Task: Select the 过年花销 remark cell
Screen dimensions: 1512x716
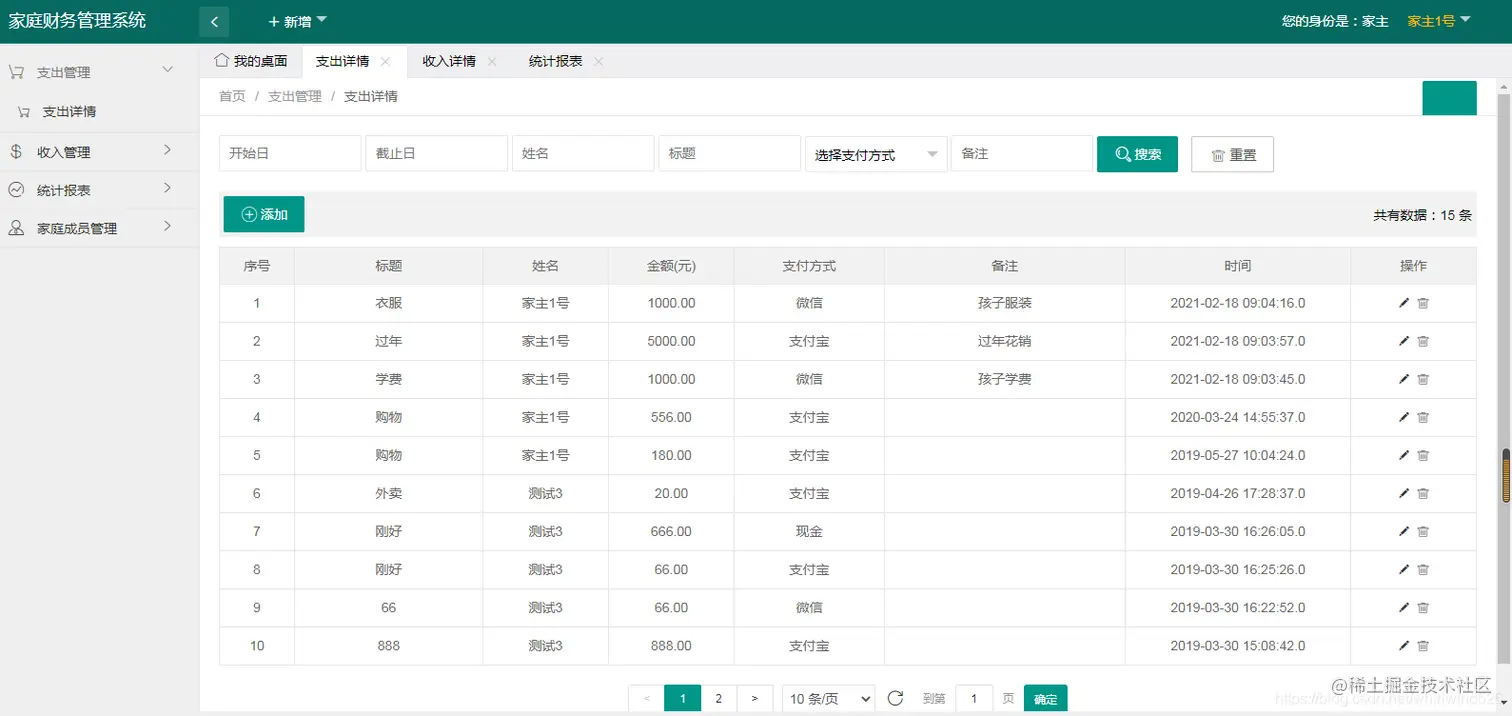Action: [1004, 341]
